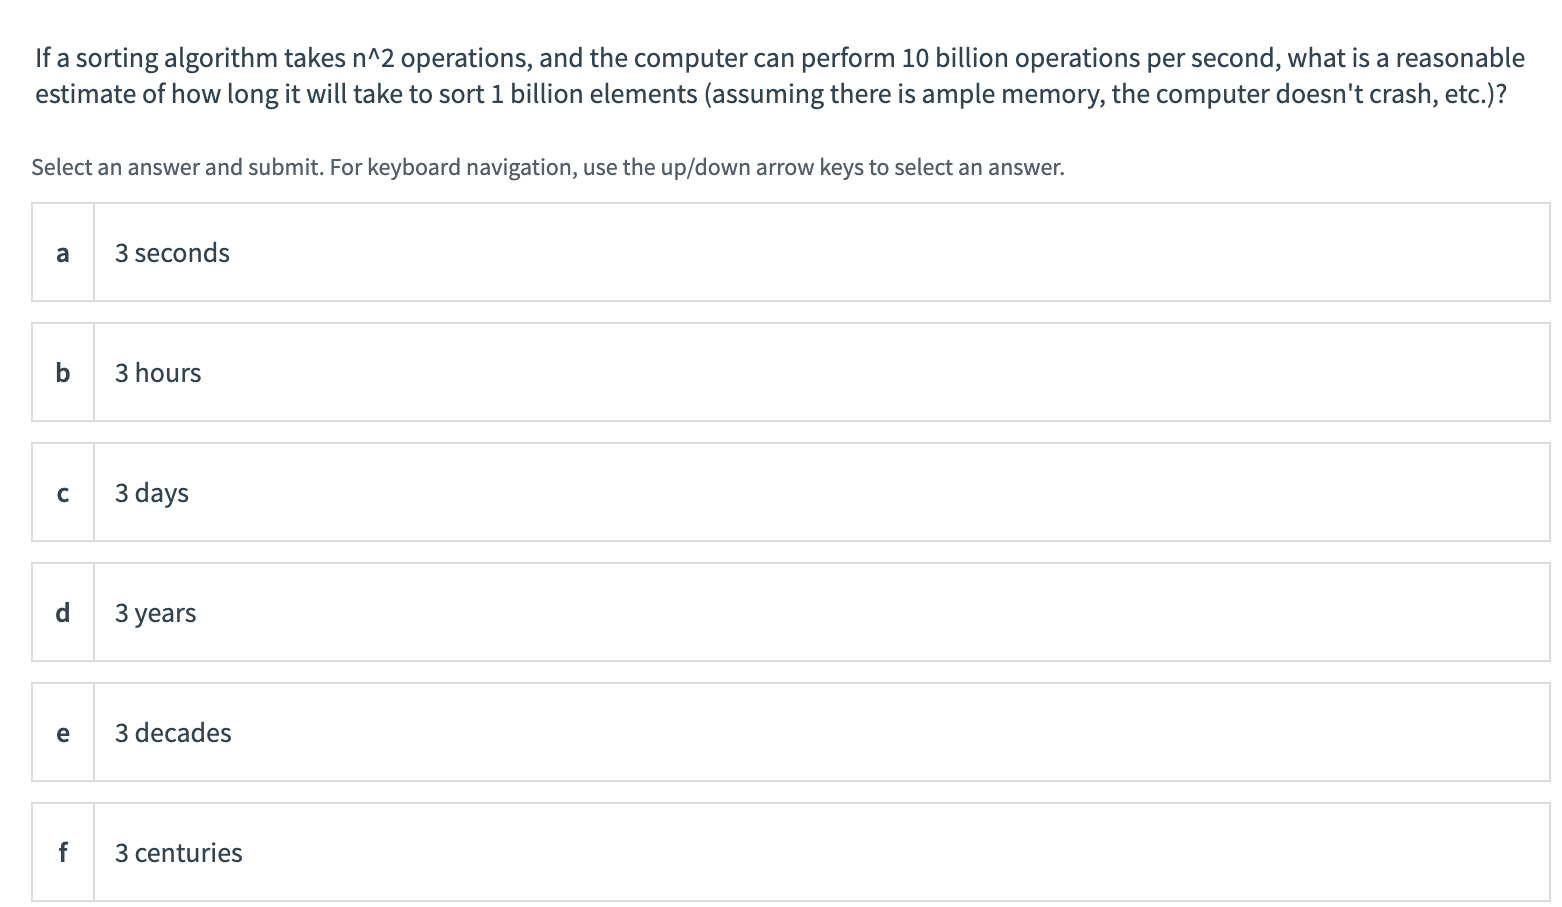The image size is (1562, 907).
Task: Highlight the '3 days' answer cell
Action: pos(700,492)
